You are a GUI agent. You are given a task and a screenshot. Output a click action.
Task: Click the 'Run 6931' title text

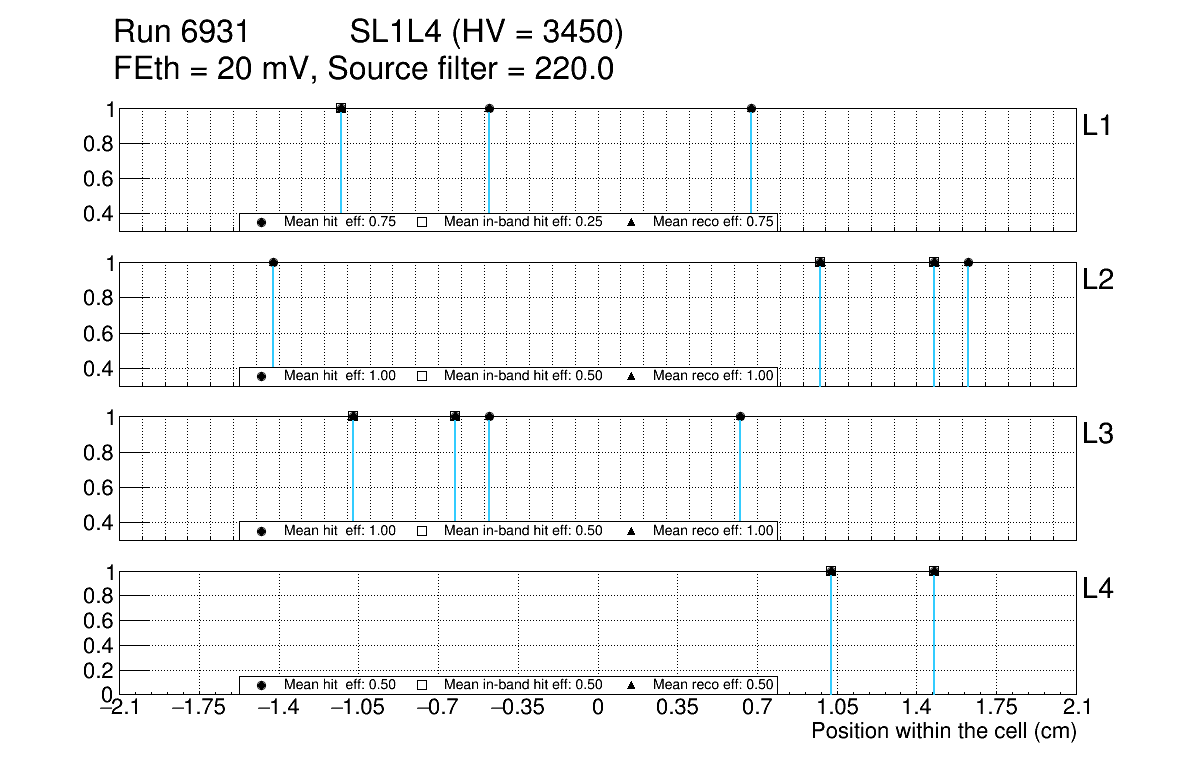(181, 34)
